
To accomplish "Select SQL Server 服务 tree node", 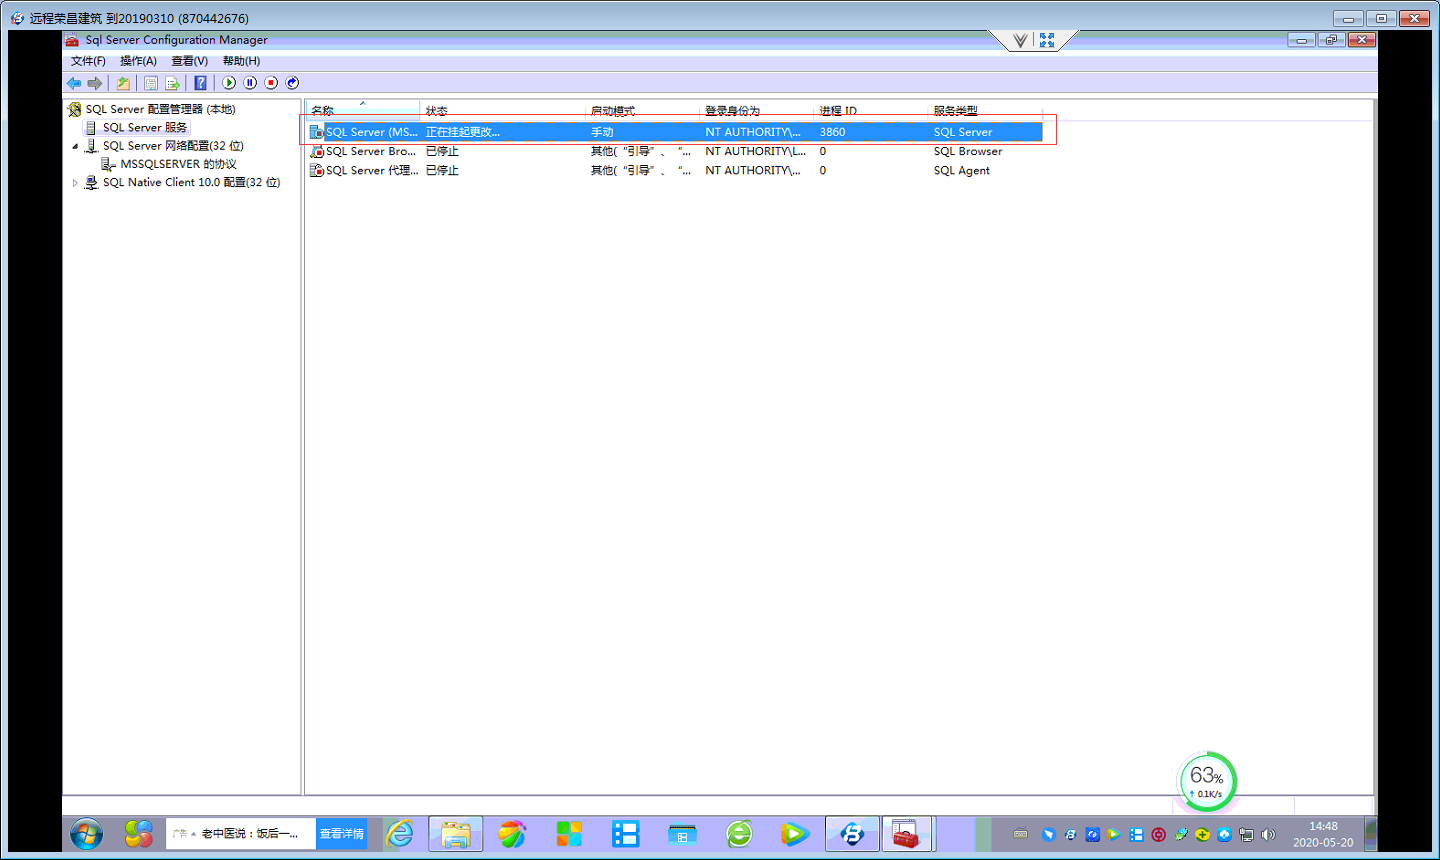I will 145,127.
